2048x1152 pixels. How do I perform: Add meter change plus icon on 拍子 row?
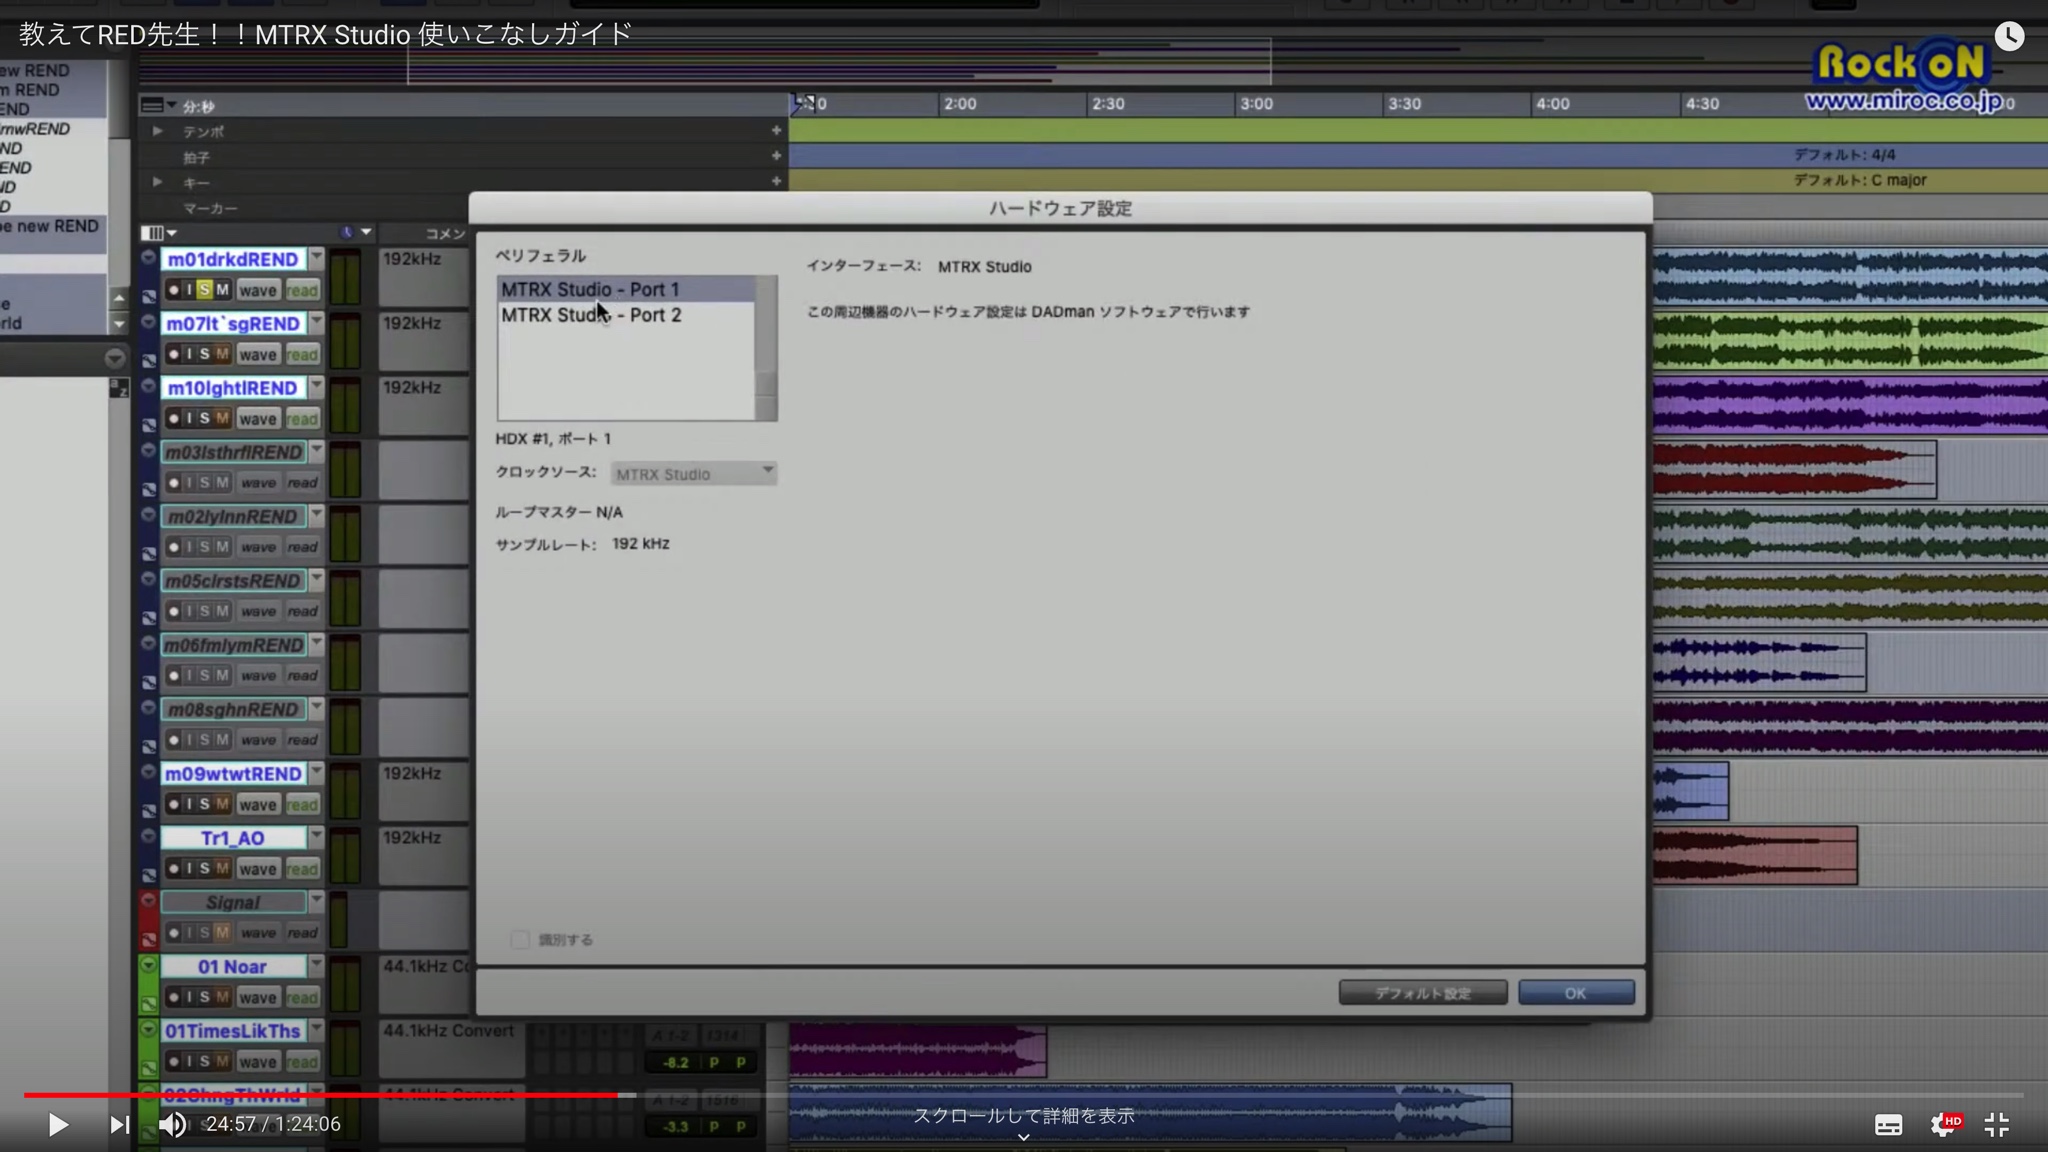pos(776,156)
